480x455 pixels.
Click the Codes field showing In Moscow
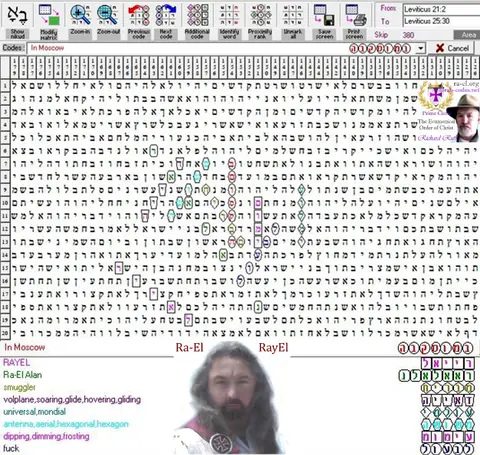(x=222, y=48)
